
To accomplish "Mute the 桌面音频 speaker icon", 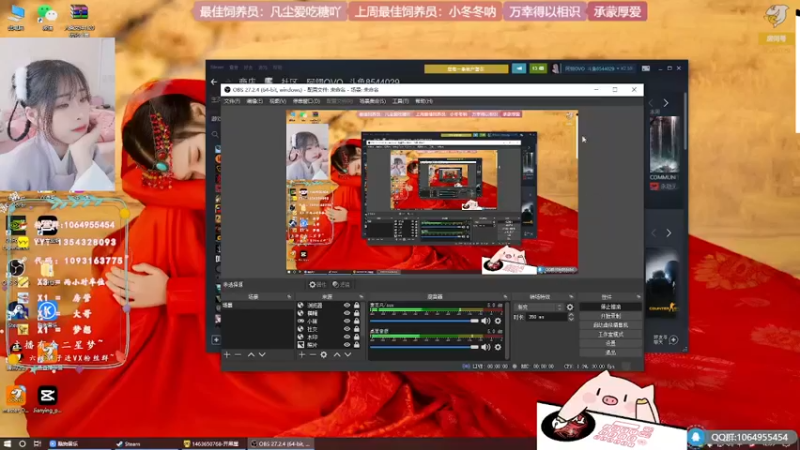I will [x=485, y=347].
